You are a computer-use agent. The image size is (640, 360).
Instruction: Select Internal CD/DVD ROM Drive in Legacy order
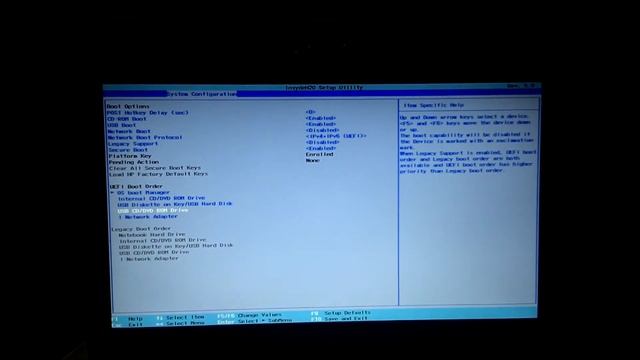(x=162, y=240)
